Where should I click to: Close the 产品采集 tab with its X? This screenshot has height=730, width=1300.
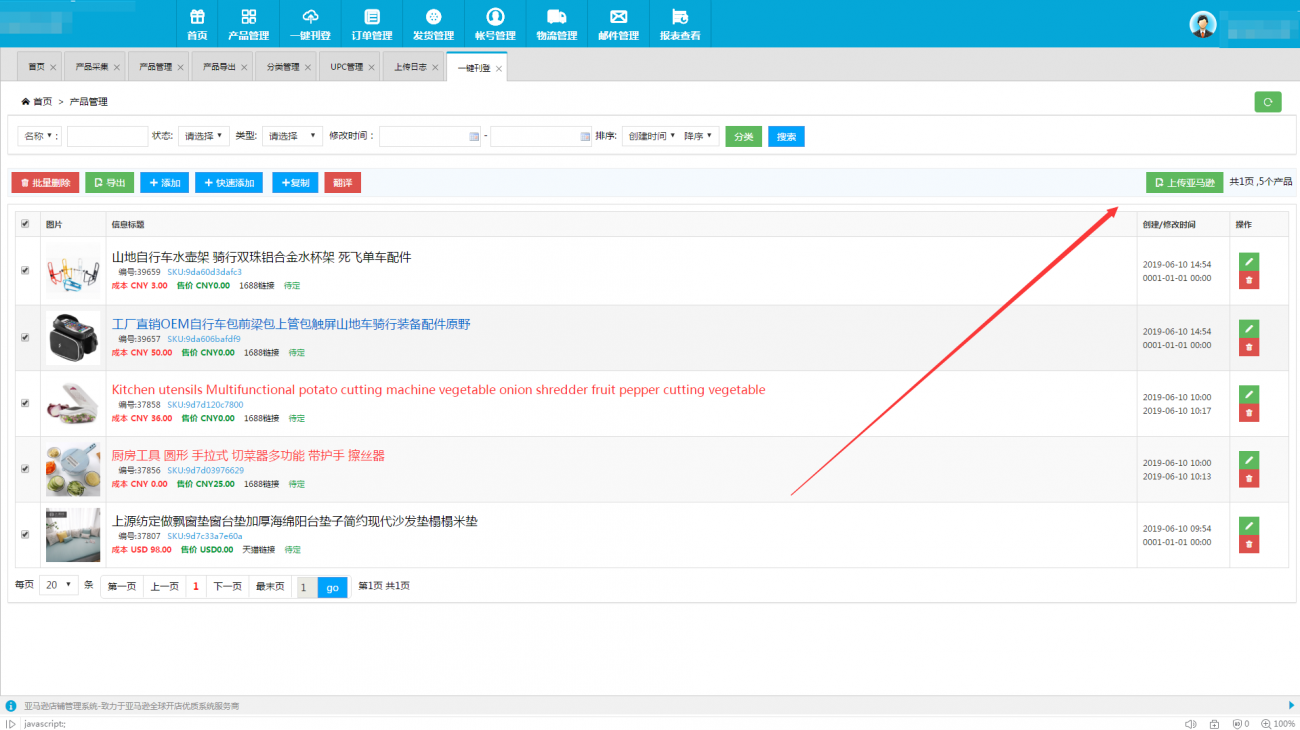pyautogui.click(x=117, y=68)
